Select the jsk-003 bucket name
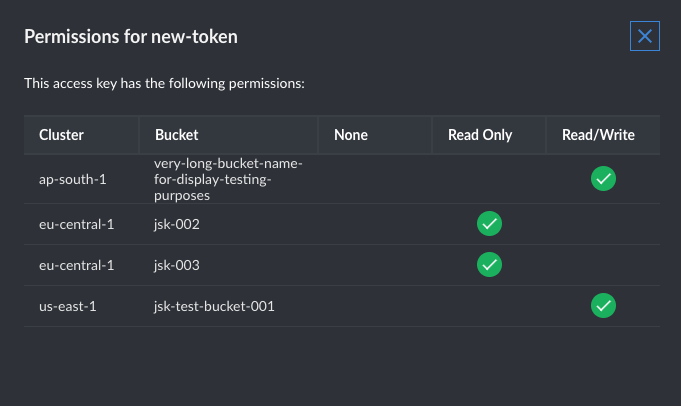This screenshot has height=406, width=681. tap(178, 265)
